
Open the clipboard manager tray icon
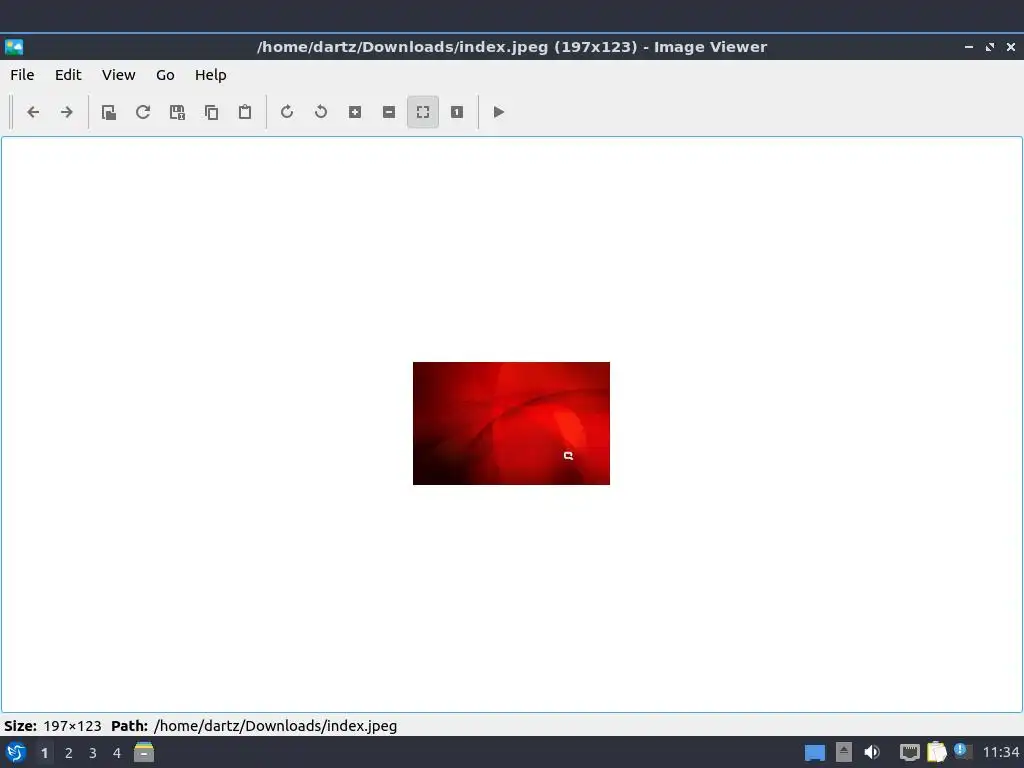tap(936, 752)
